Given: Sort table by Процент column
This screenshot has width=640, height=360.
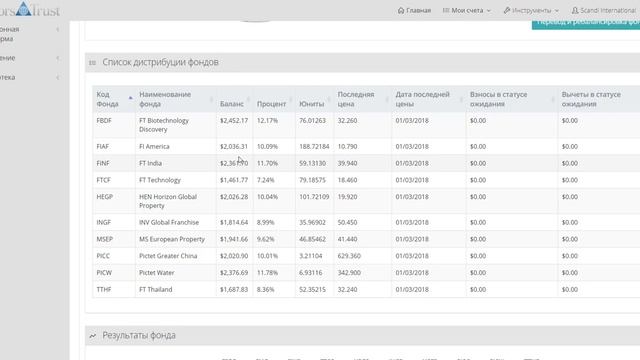Looking at the screenshot, I should coord(274,99).
